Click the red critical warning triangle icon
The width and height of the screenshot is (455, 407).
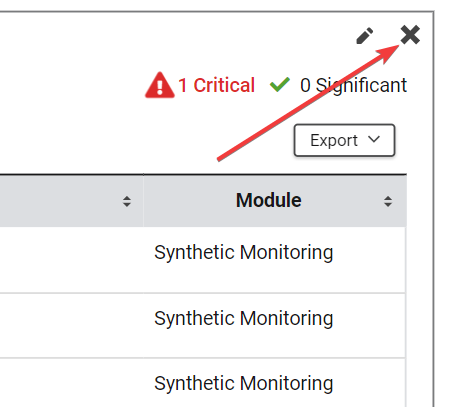click(160, 85)
